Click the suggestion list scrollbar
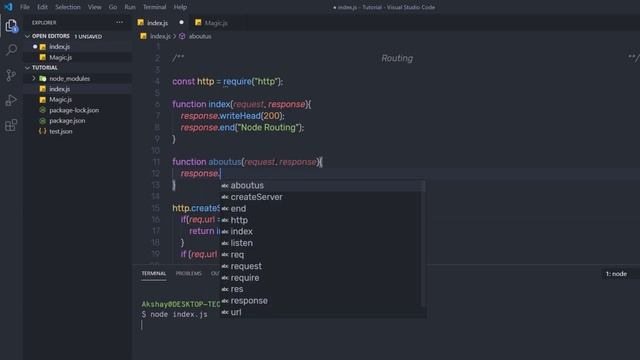 (x=423, y=245)
